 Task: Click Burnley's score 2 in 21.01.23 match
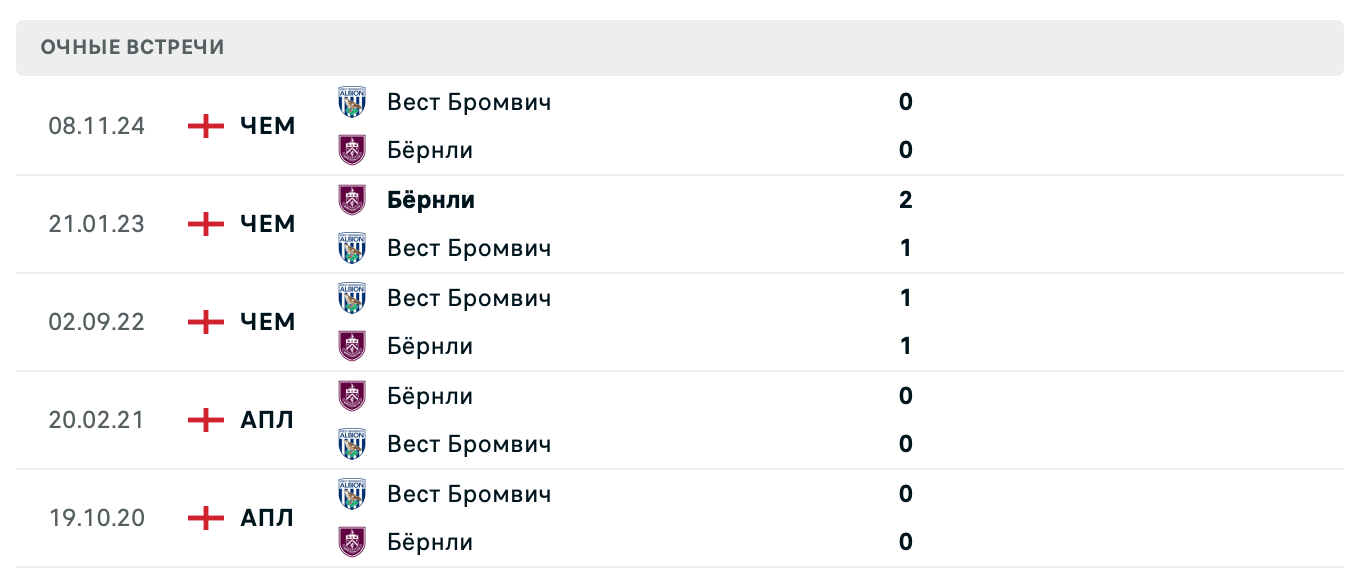pyautogui.click(x=906, y=200)
